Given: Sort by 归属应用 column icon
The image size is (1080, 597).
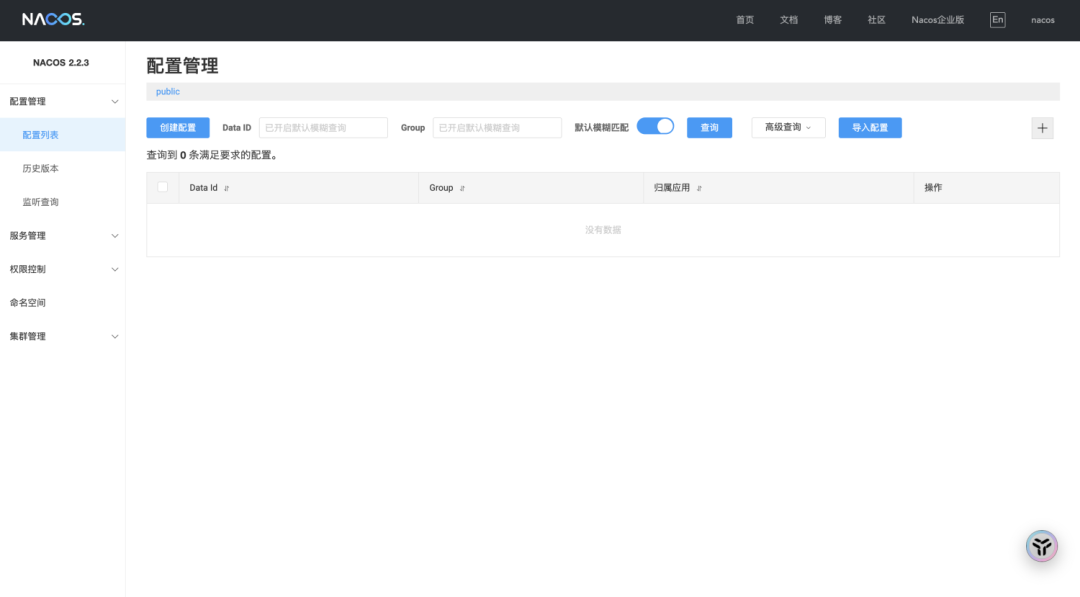Looking at the screenshot, I should (699, 188).
